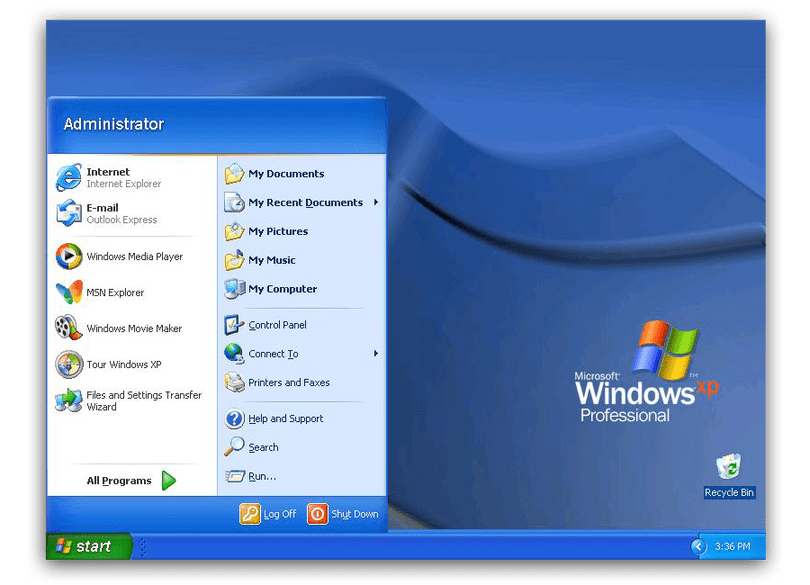This screenshot has width=810, height=585.
Task: Click the 'My Recent Documents' text
Action: tap(305, 202)
